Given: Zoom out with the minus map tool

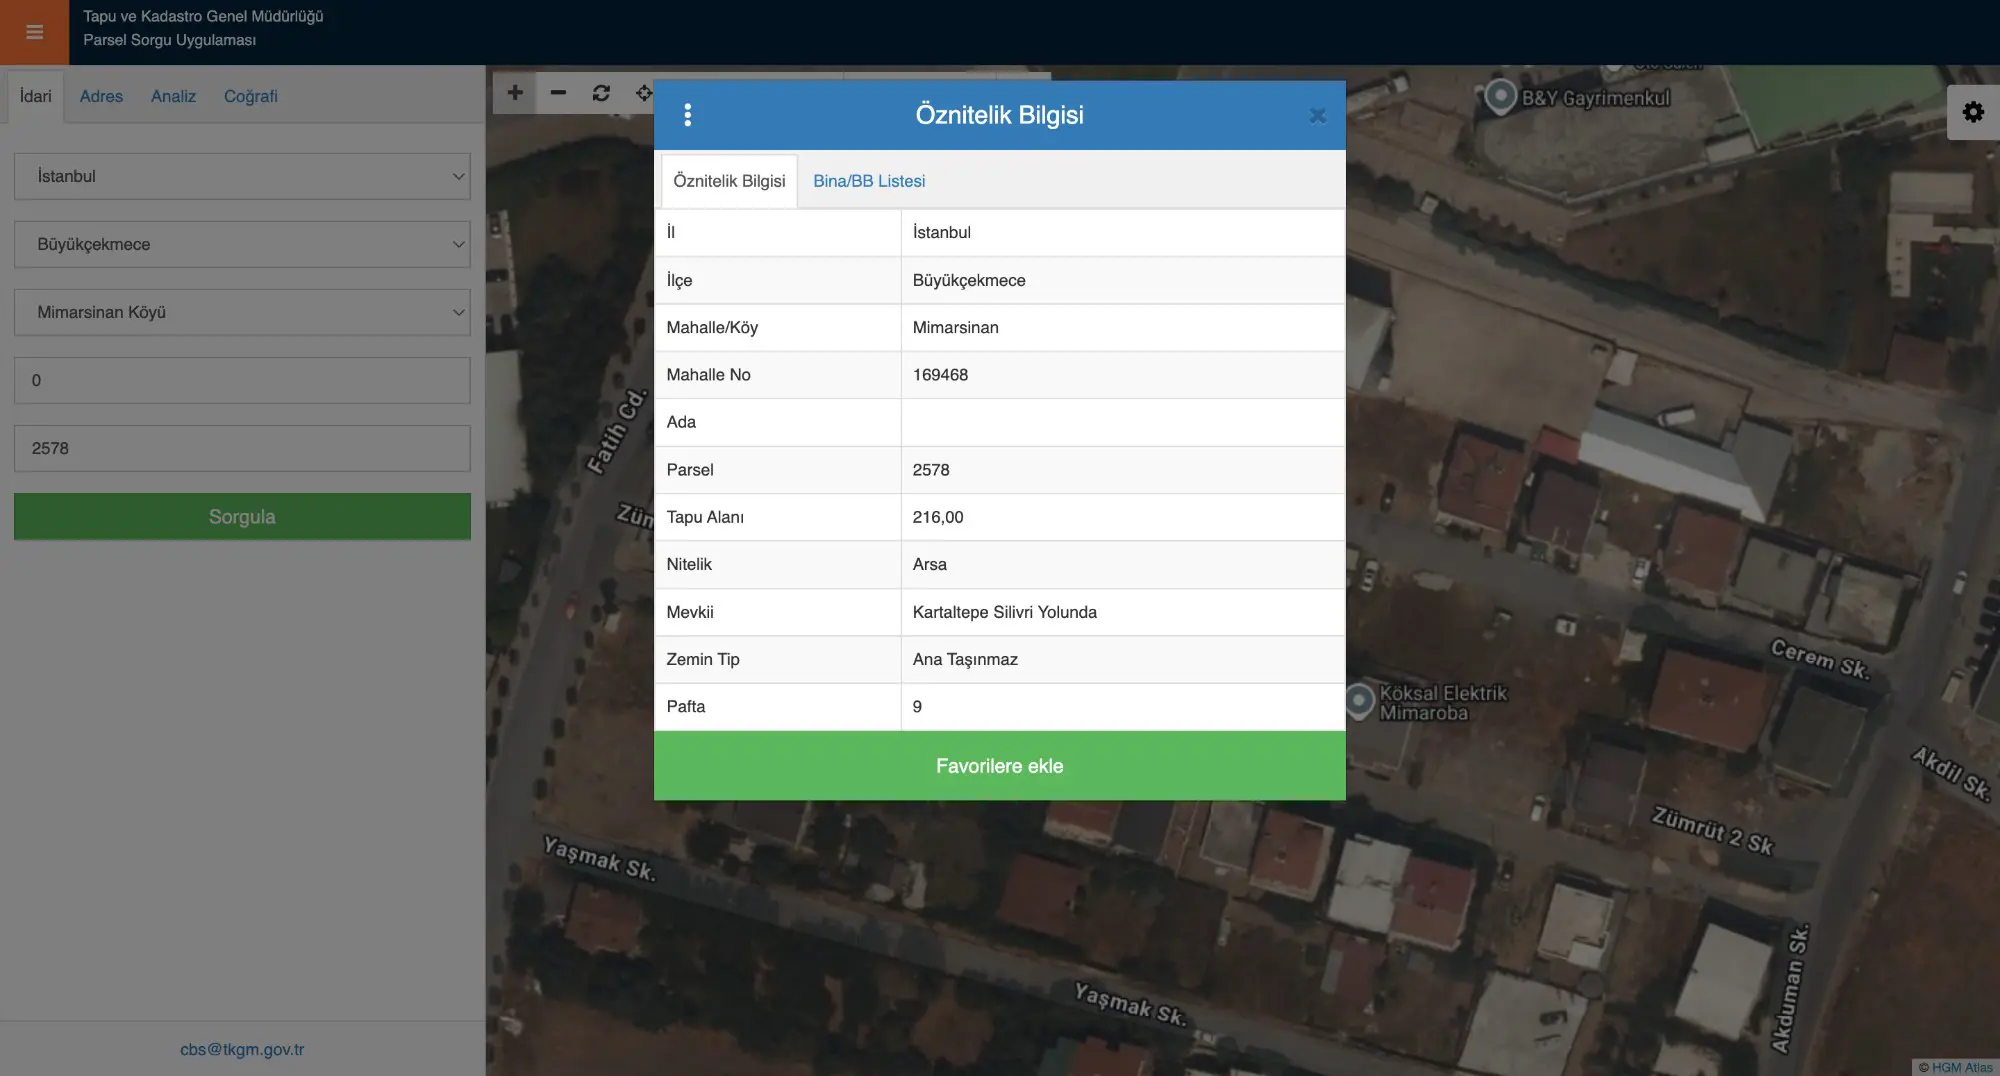Looking at the screenshot, I should tap(558, 93).
